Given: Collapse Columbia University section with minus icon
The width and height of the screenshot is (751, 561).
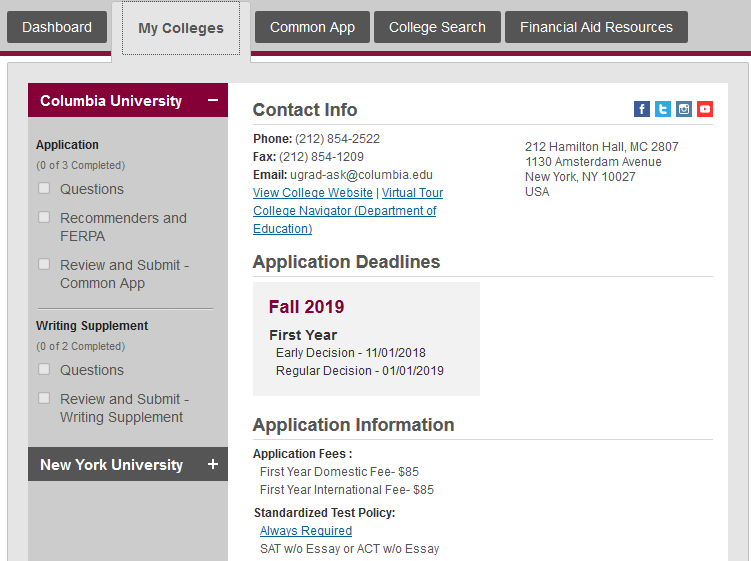Looking at the screenshot, I should click(x=213, y=101).
